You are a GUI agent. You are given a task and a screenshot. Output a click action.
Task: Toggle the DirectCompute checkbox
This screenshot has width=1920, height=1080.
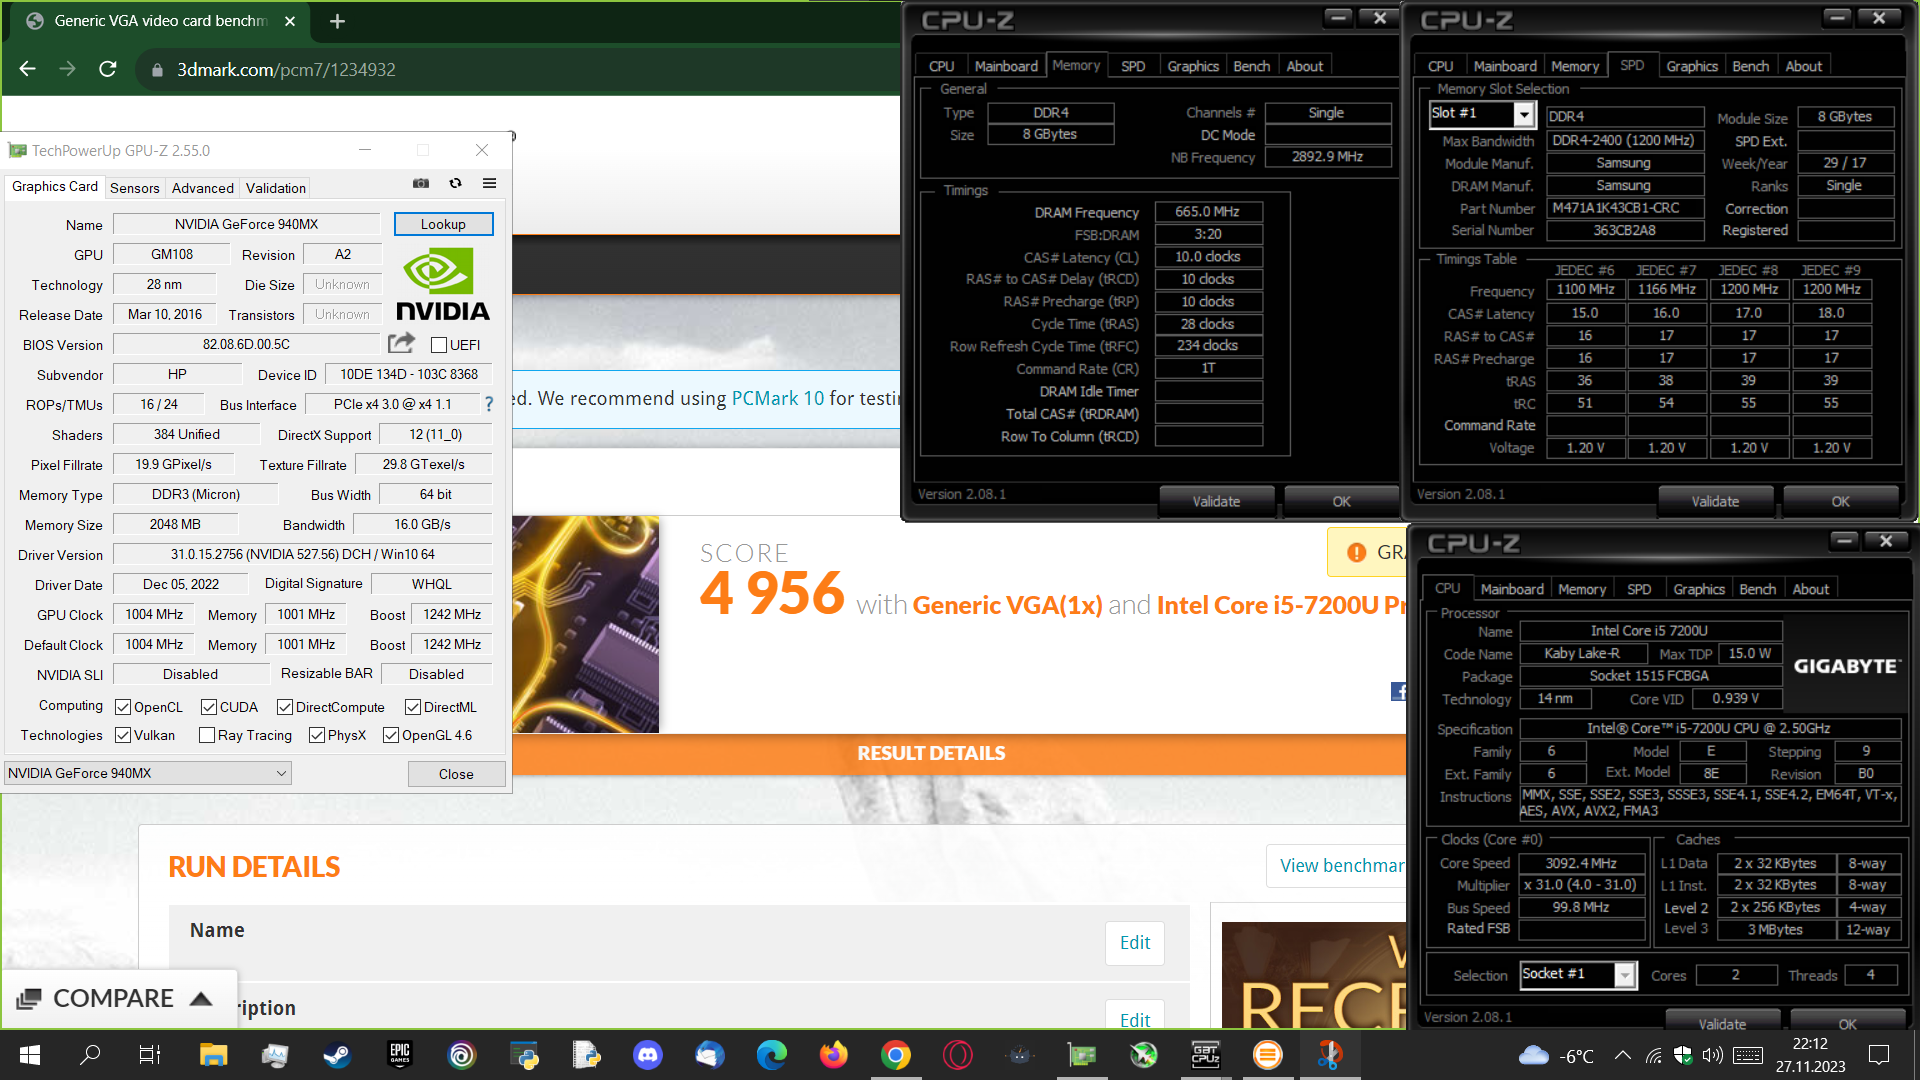pos(285,707)
